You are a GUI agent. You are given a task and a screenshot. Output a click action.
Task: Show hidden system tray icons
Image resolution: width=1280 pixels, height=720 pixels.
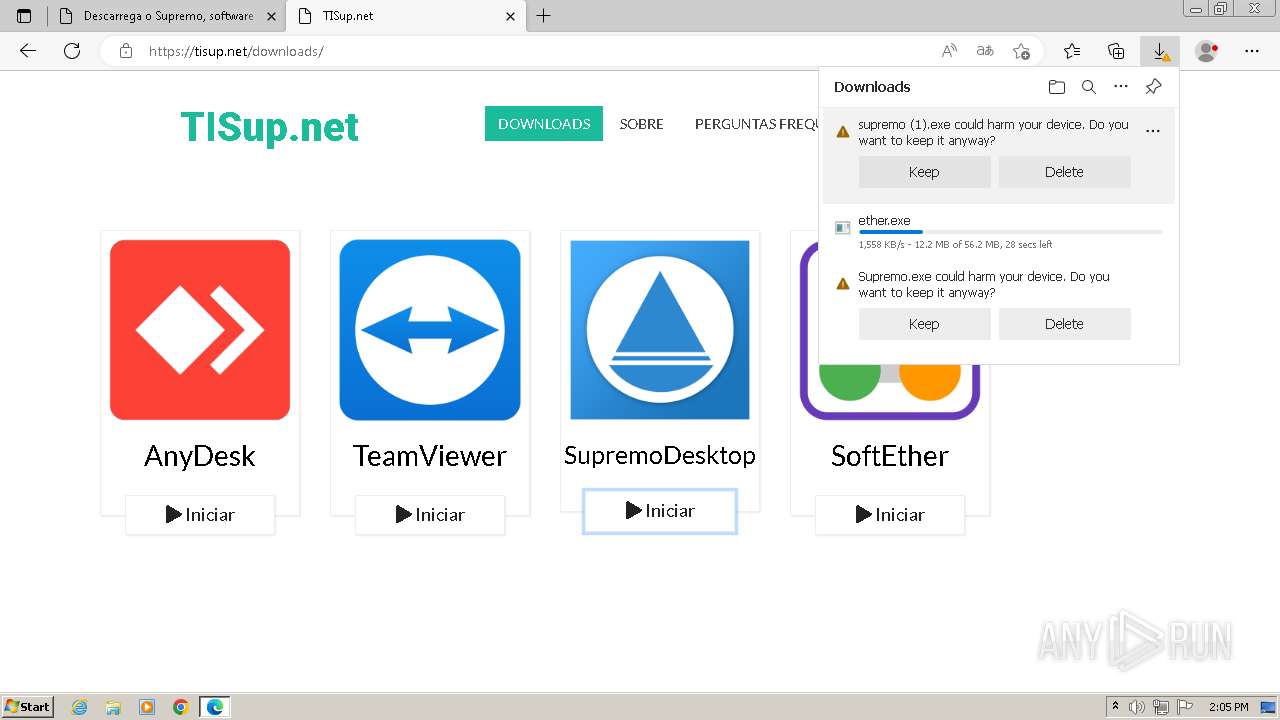1115,707
